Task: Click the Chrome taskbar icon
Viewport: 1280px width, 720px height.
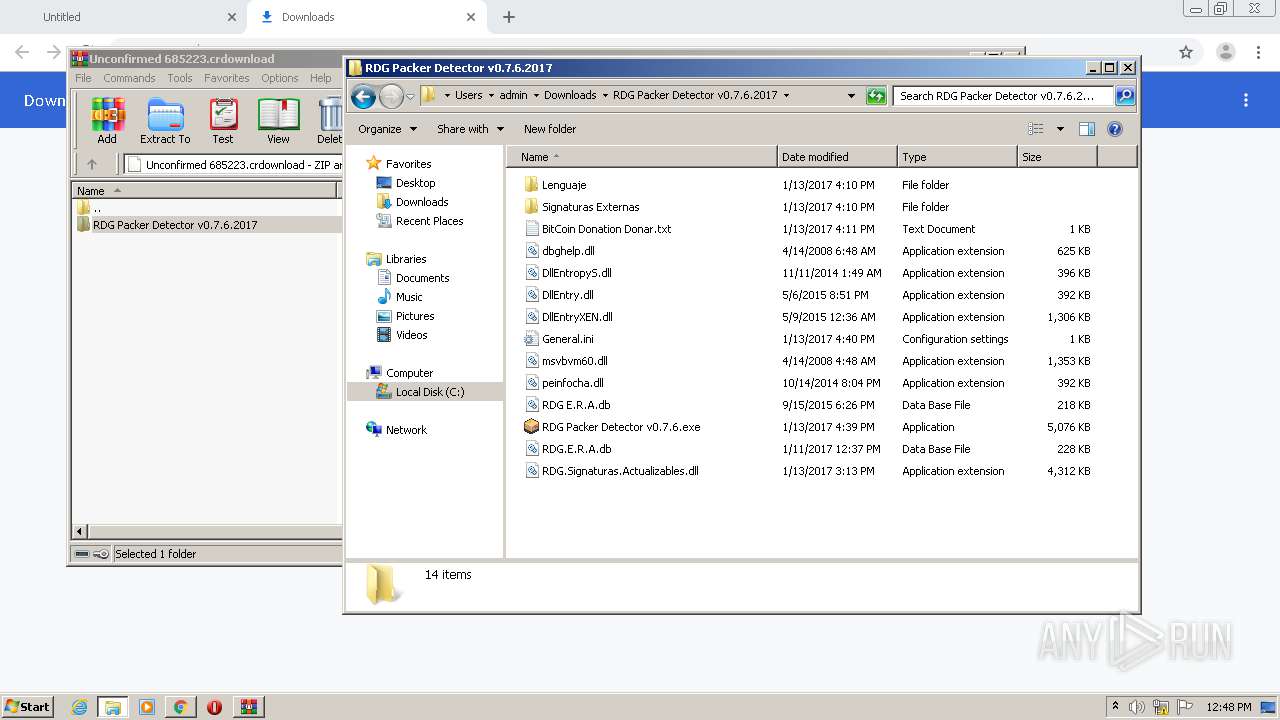Action: point(180,707)
